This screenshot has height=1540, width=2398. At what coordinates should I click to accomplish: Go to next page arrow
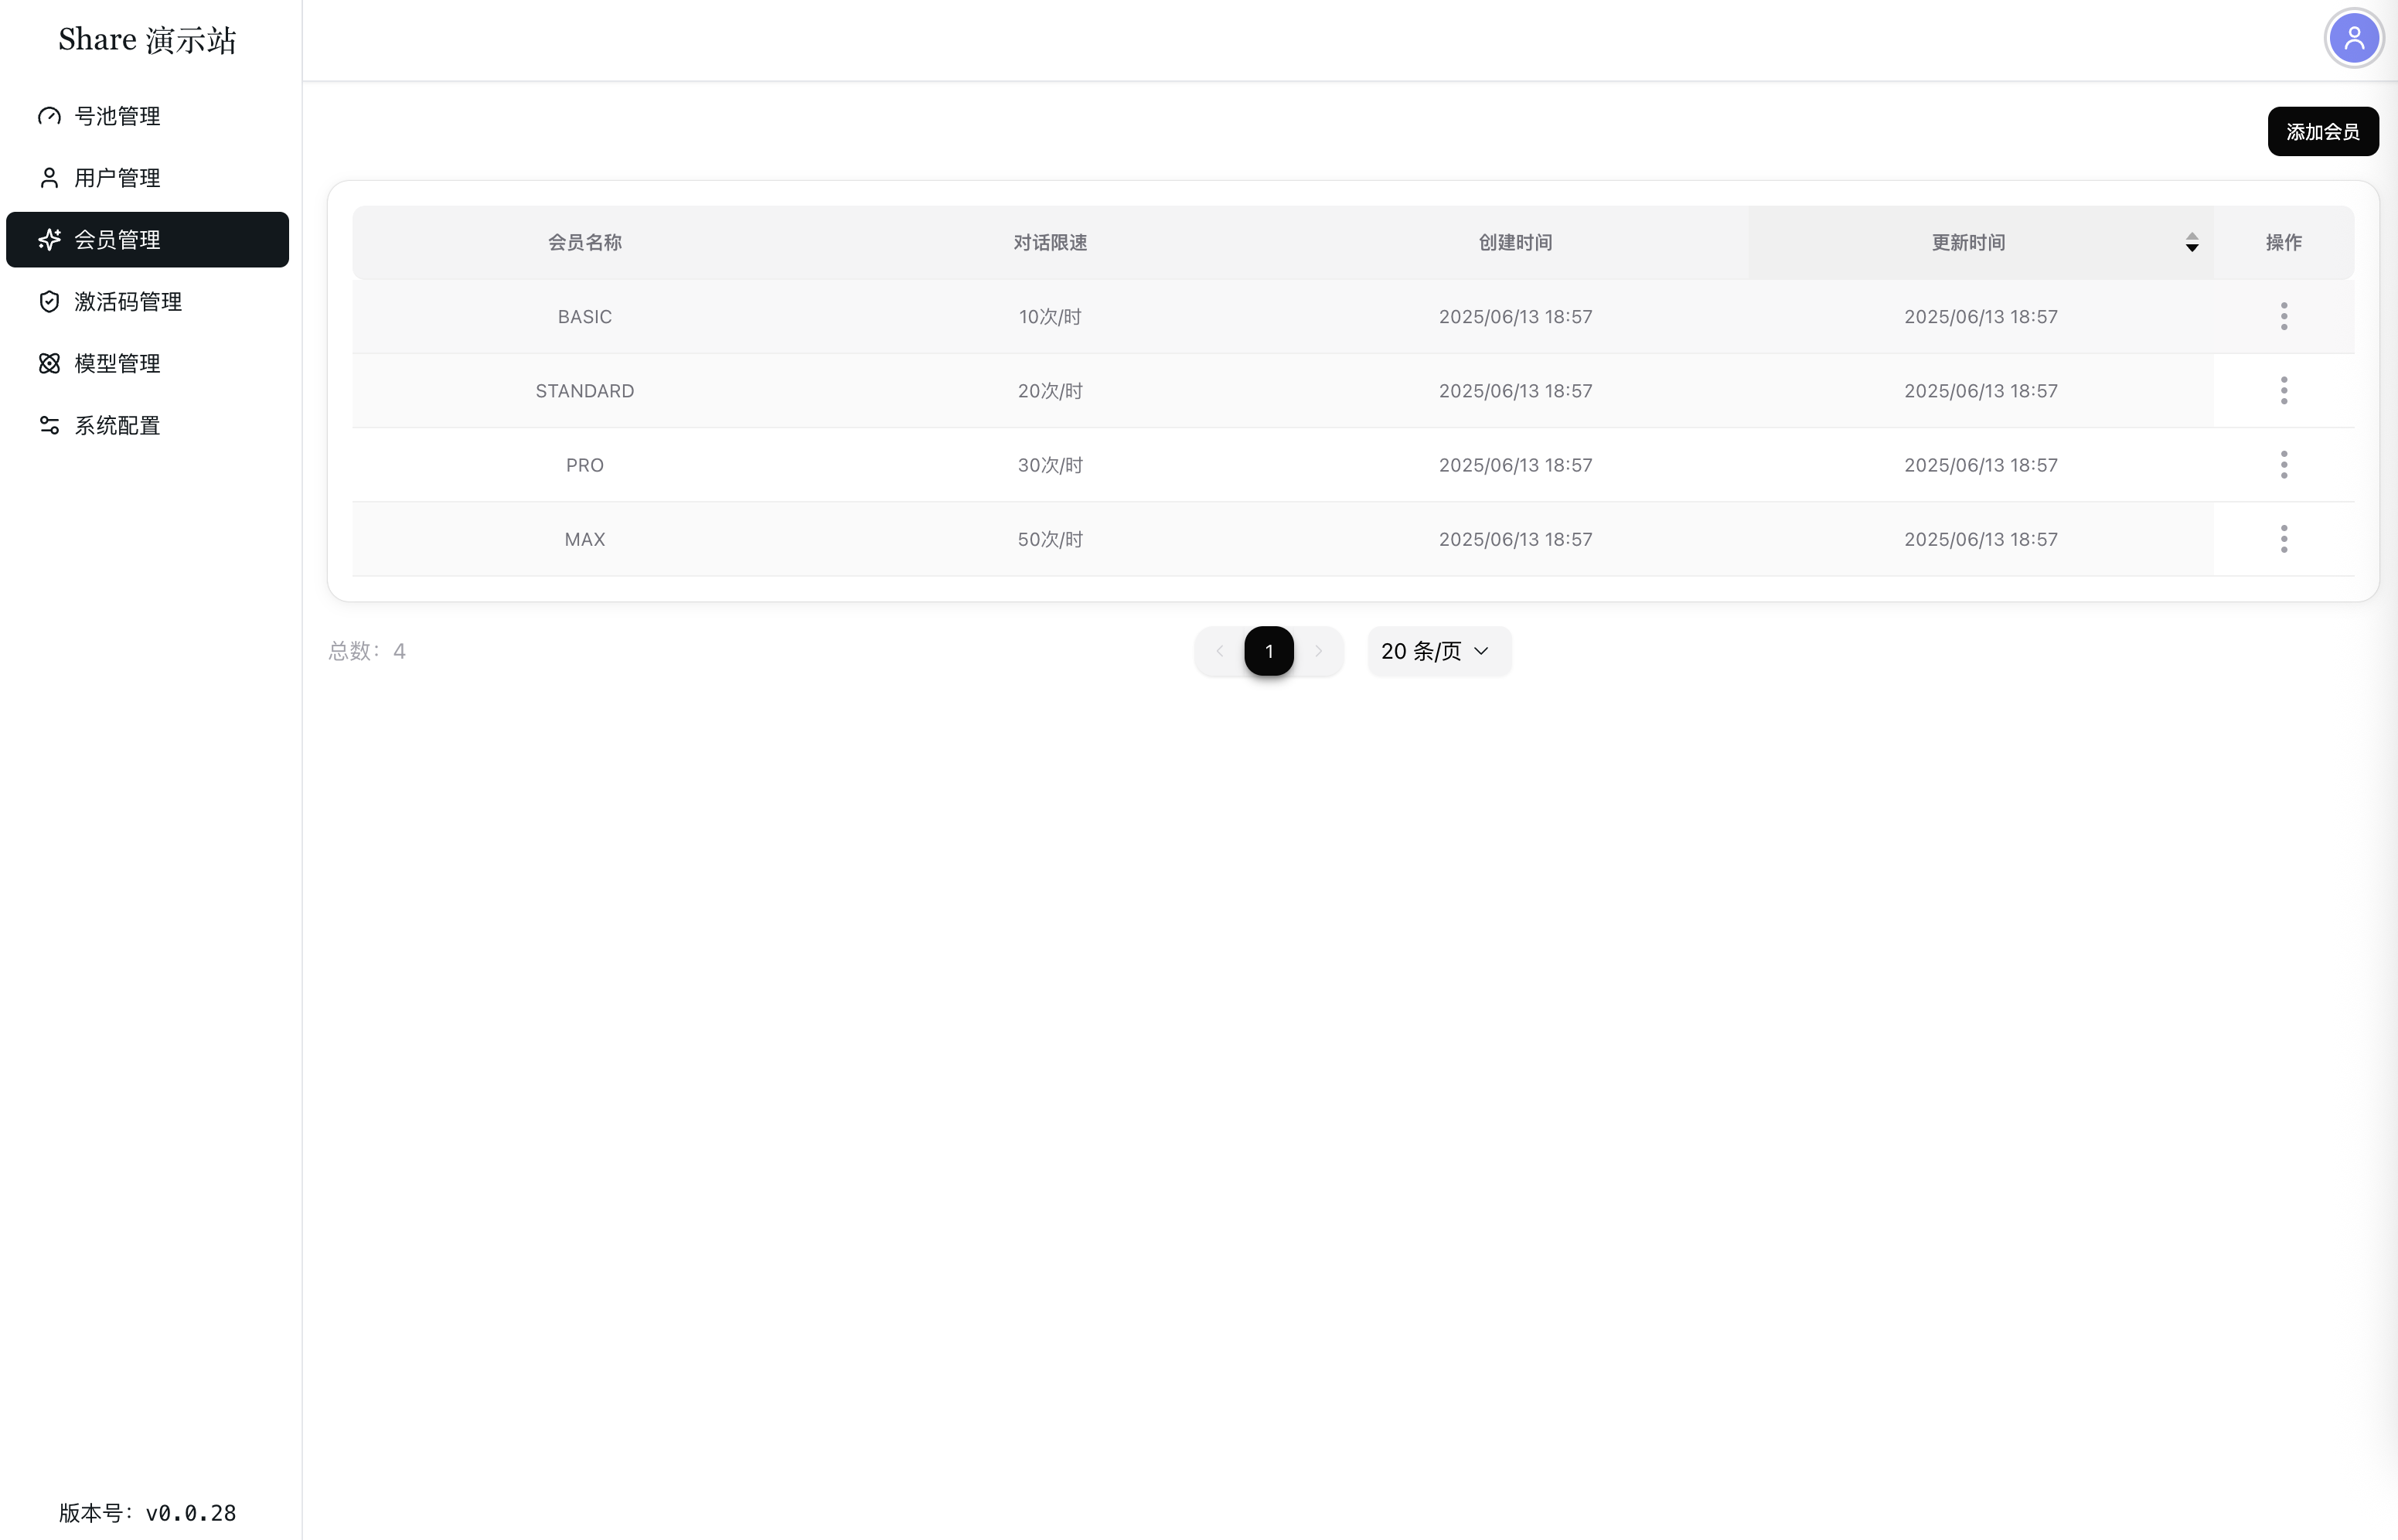1319,651
